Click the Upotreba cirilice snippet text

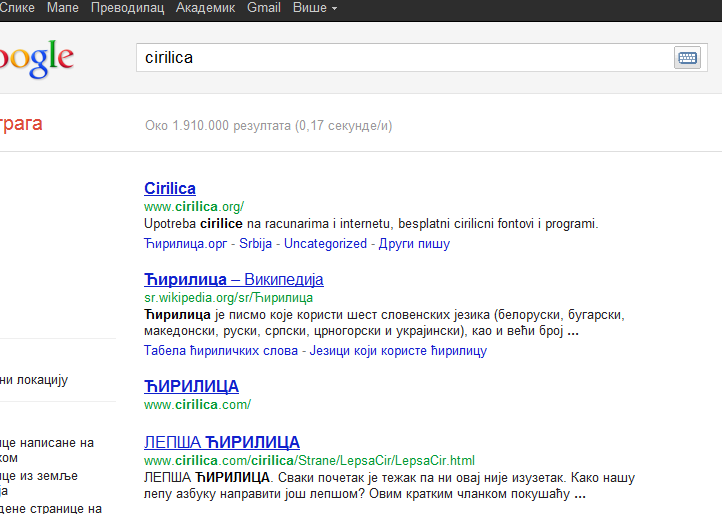(371, 224)
